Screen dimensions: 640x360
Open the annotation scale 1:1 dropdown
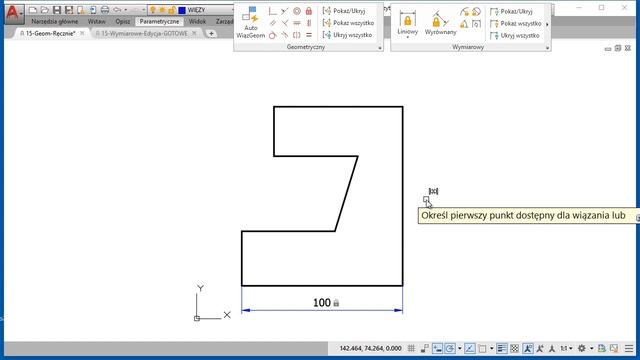tap(566, 348)
